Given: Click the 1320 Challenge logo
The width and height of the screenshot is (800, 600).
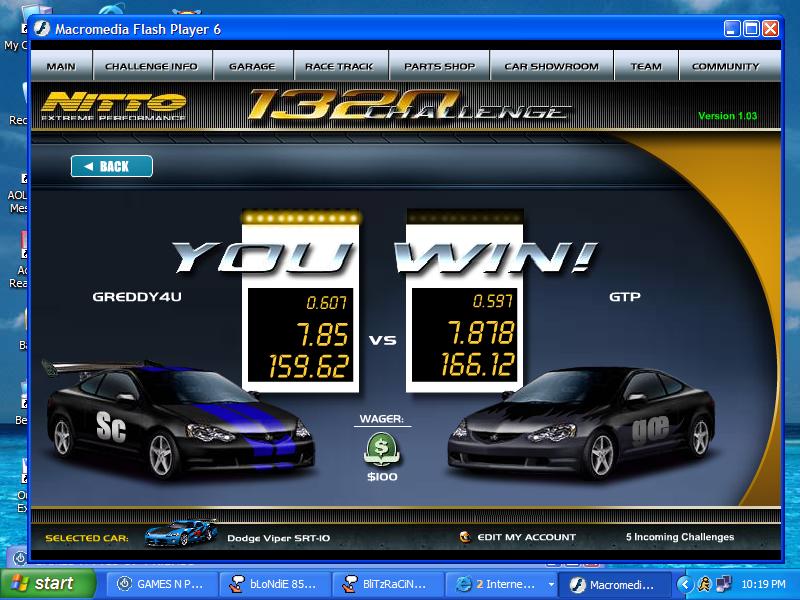Looking at the screenshot, I should (x=408, y=105).
